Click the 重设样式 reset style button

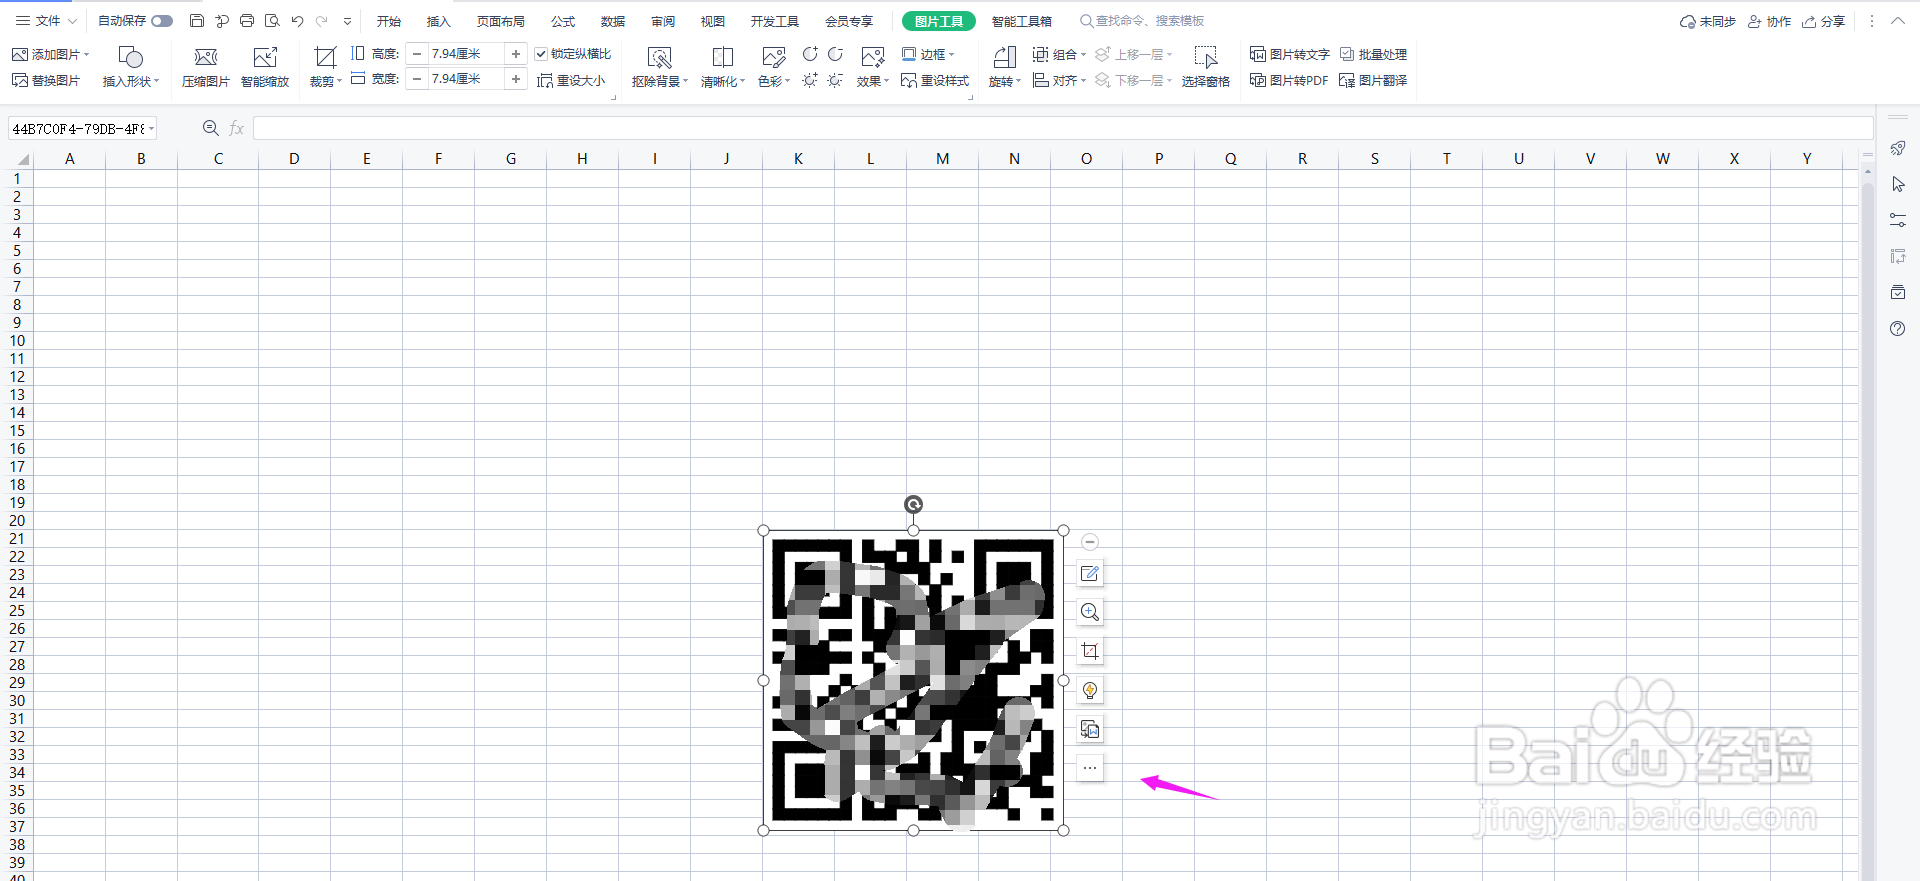935,80
